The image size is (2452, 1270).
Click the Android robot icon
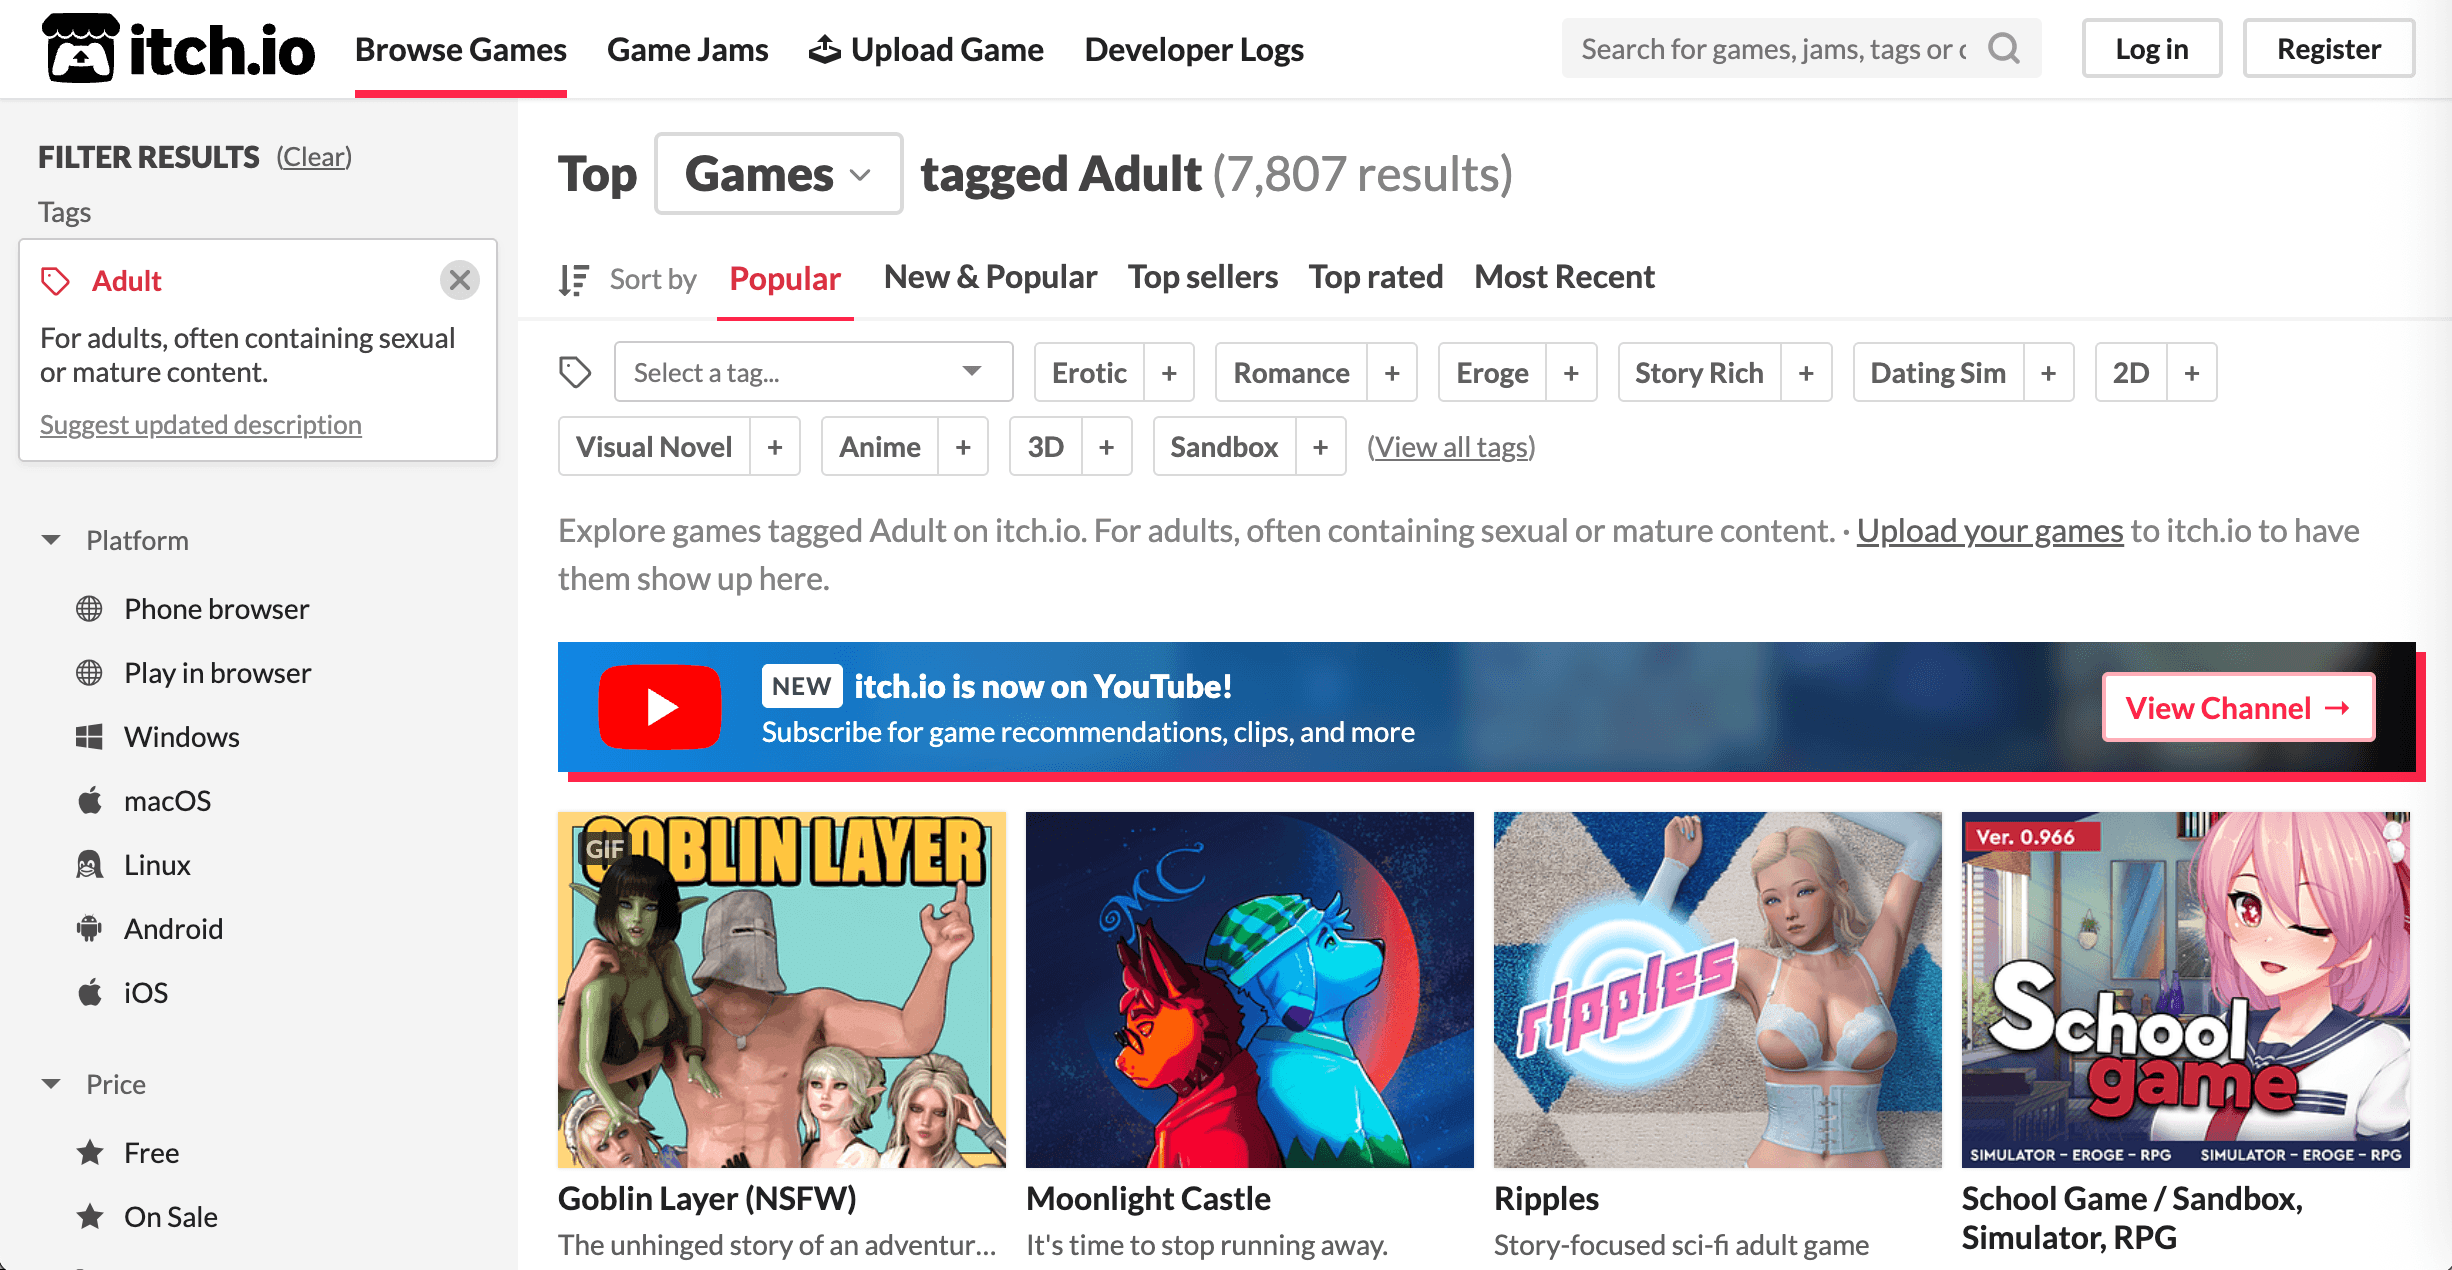[89, 928]
